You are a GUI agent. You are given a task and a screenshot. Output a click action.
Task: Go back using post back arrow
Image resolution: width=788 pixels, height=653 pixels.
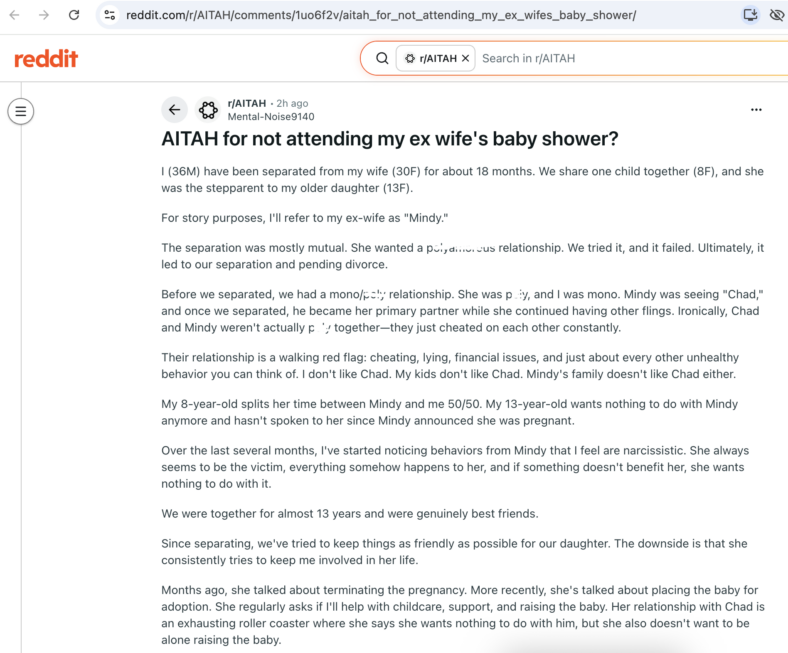click(x=174, y=110)
